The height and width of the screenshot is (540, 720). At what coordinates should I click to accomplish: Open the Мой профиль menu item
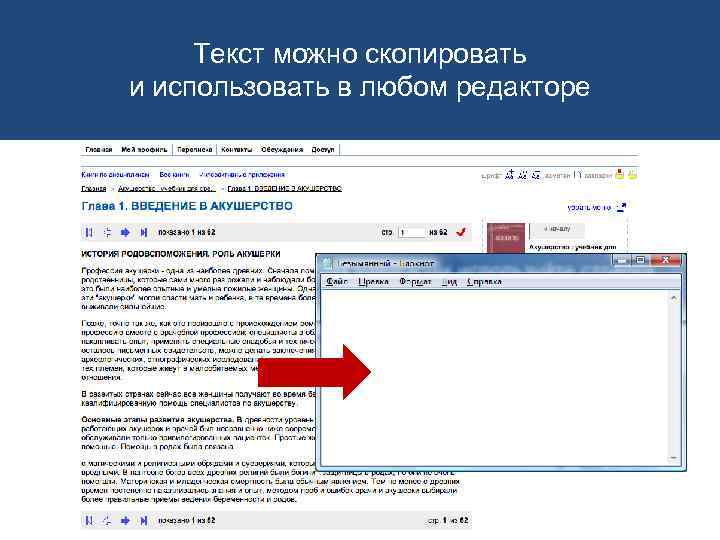(x=144, y=150)
